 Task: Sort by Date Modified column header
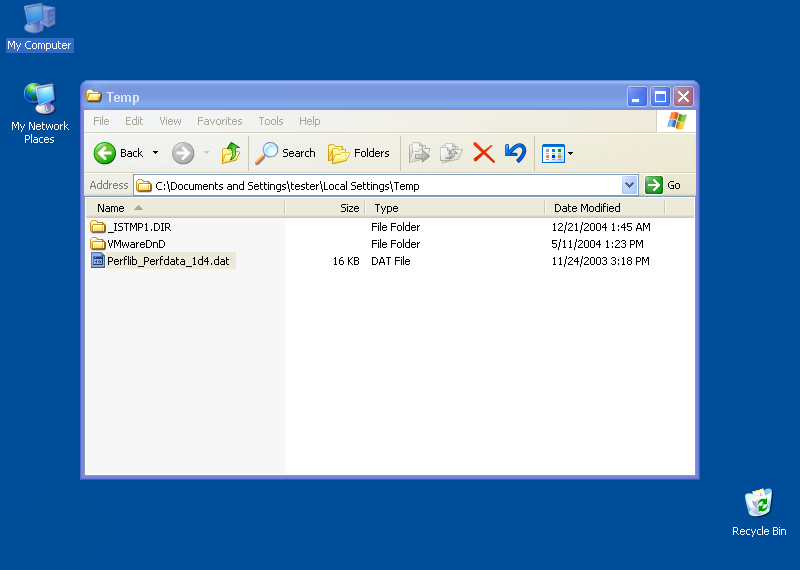point(587,208)
